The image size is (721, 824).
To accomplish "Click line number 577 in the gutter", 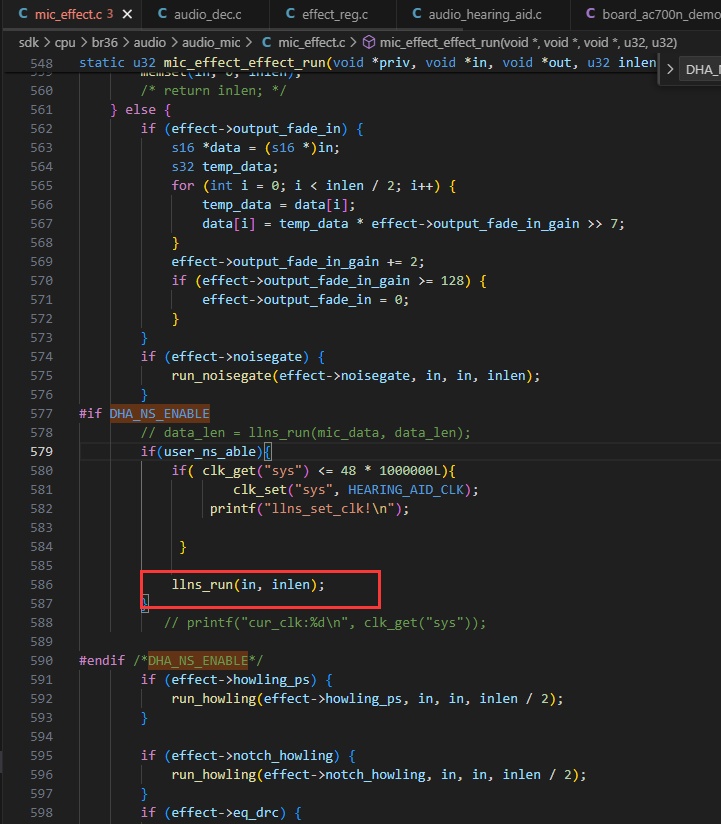I will 42,414.
